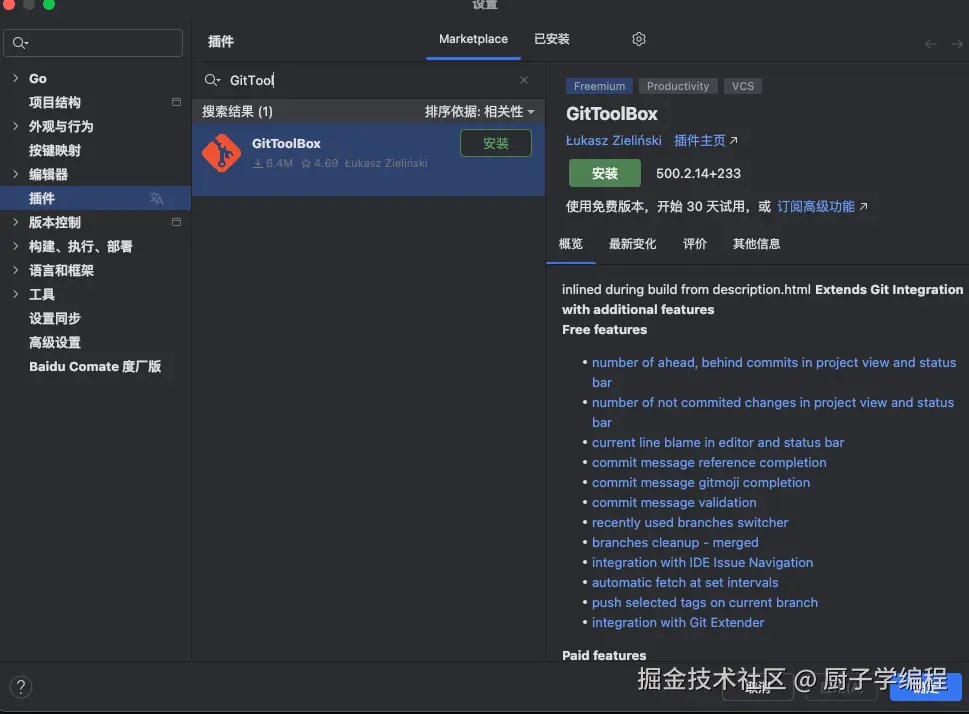The width and height of the screenshot is (969, 714).
Task: Open 'automatic fetch at set intervals' link
Action: click(x=685, y=582)
